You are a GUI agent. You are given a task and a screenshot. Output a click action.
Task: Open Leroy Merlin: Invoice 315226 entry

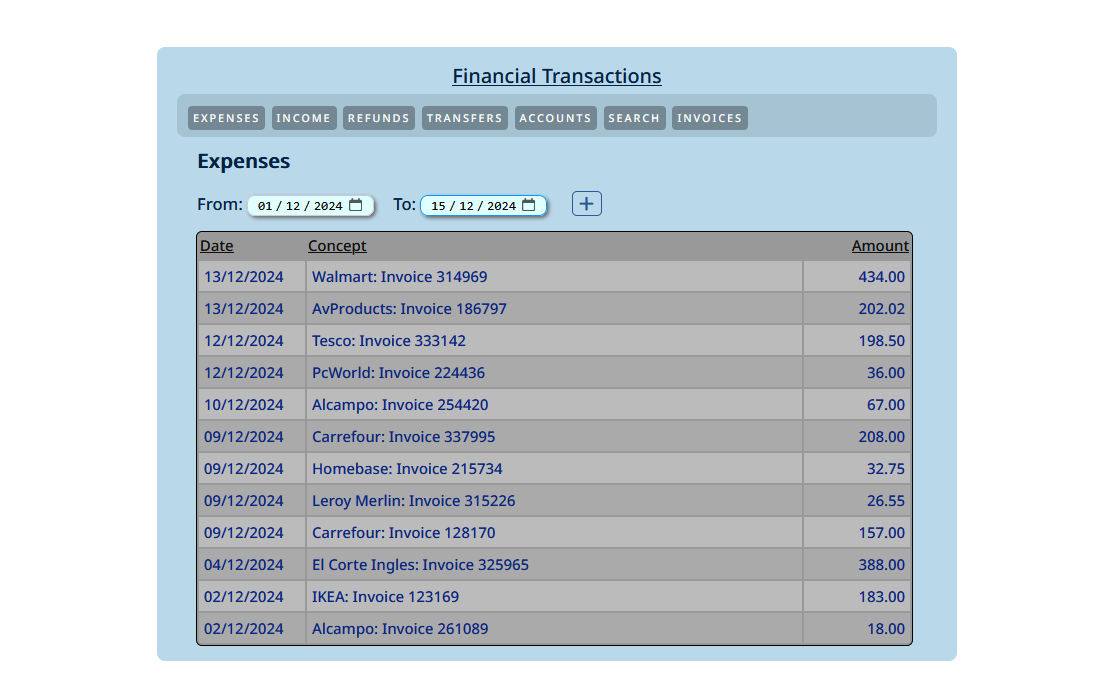coord(413,501)
